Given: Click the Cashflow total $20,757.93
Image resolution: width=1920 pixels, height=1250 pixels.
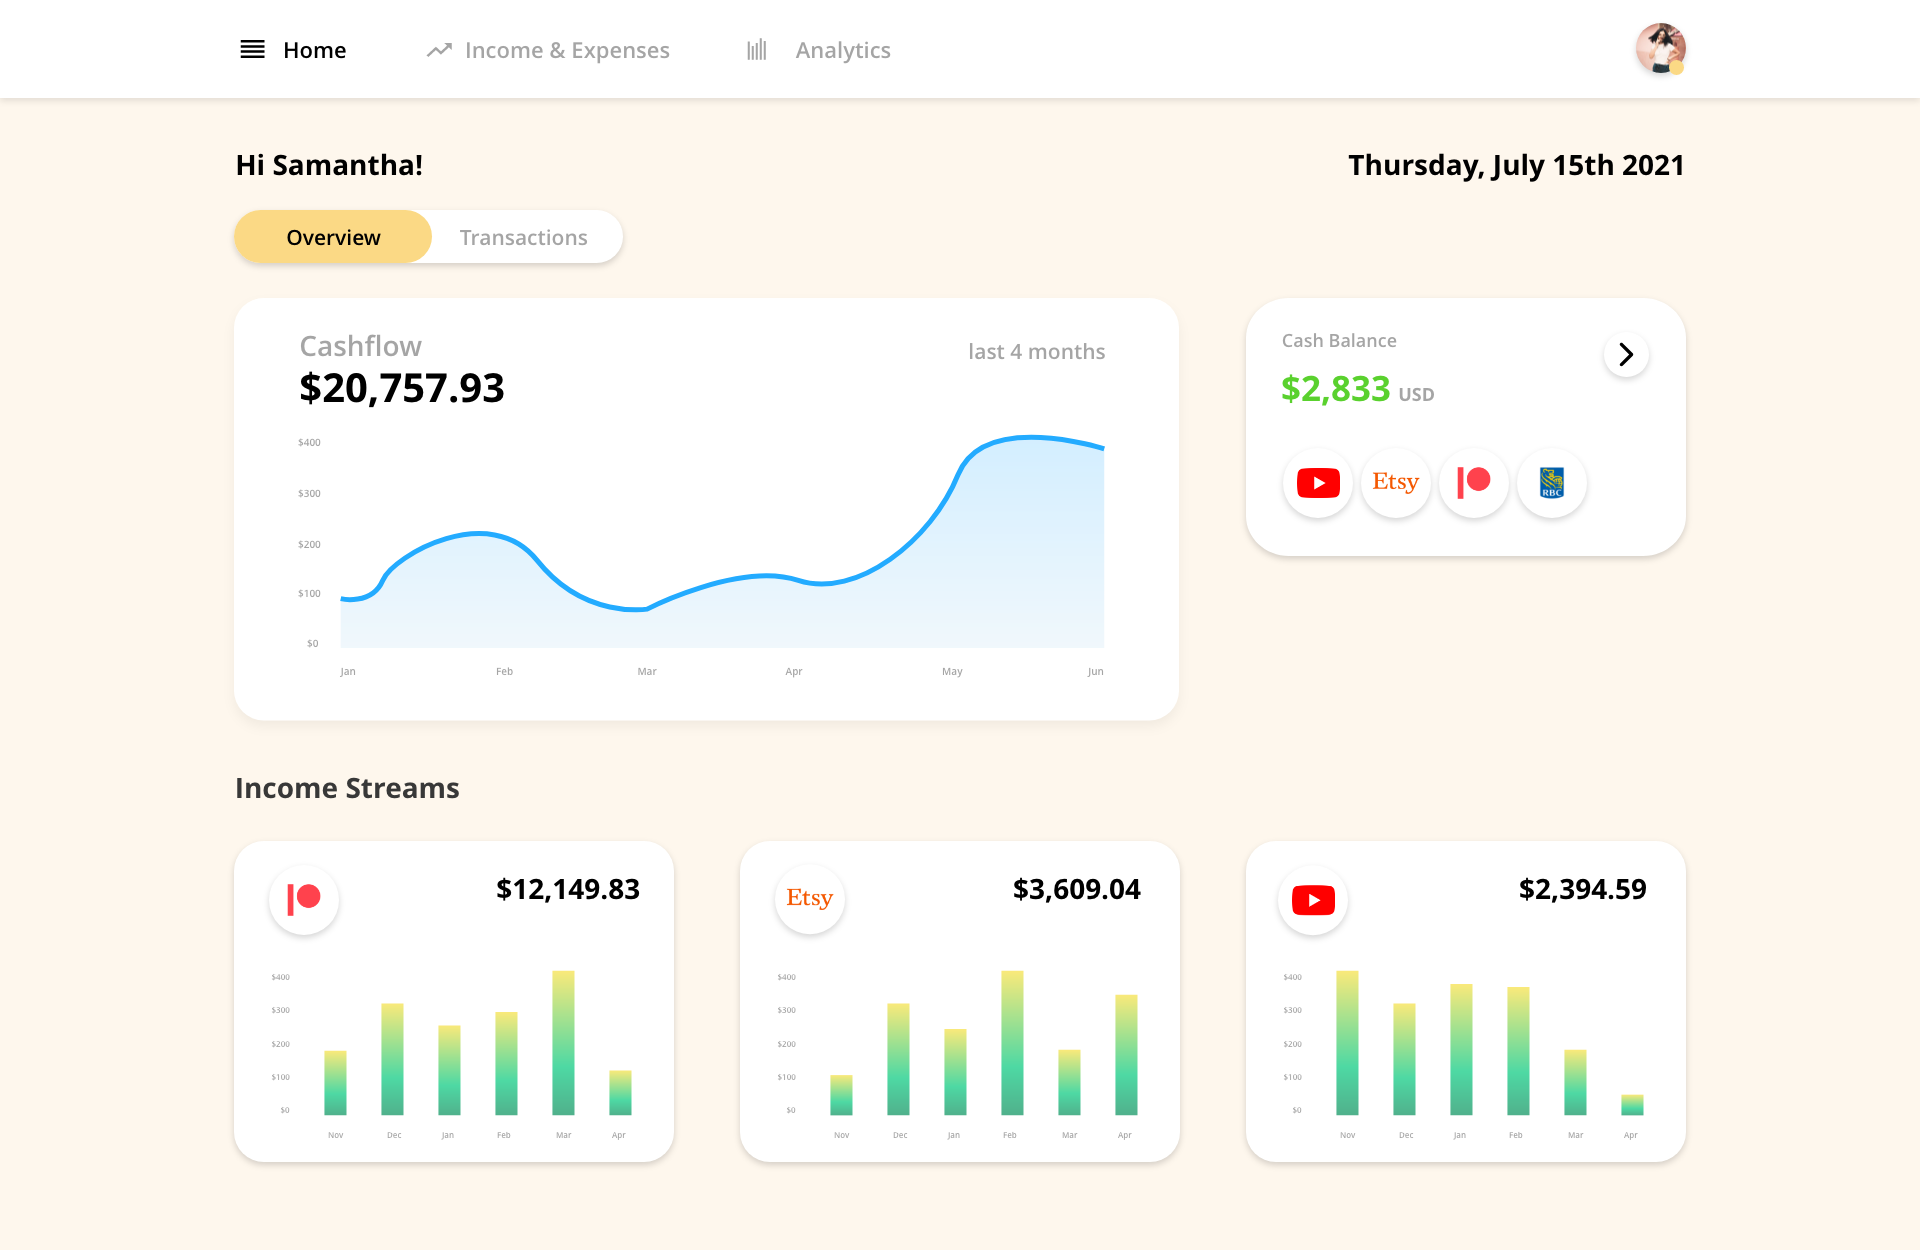Looking at the screenshot, I should click(x=402, y=389).
